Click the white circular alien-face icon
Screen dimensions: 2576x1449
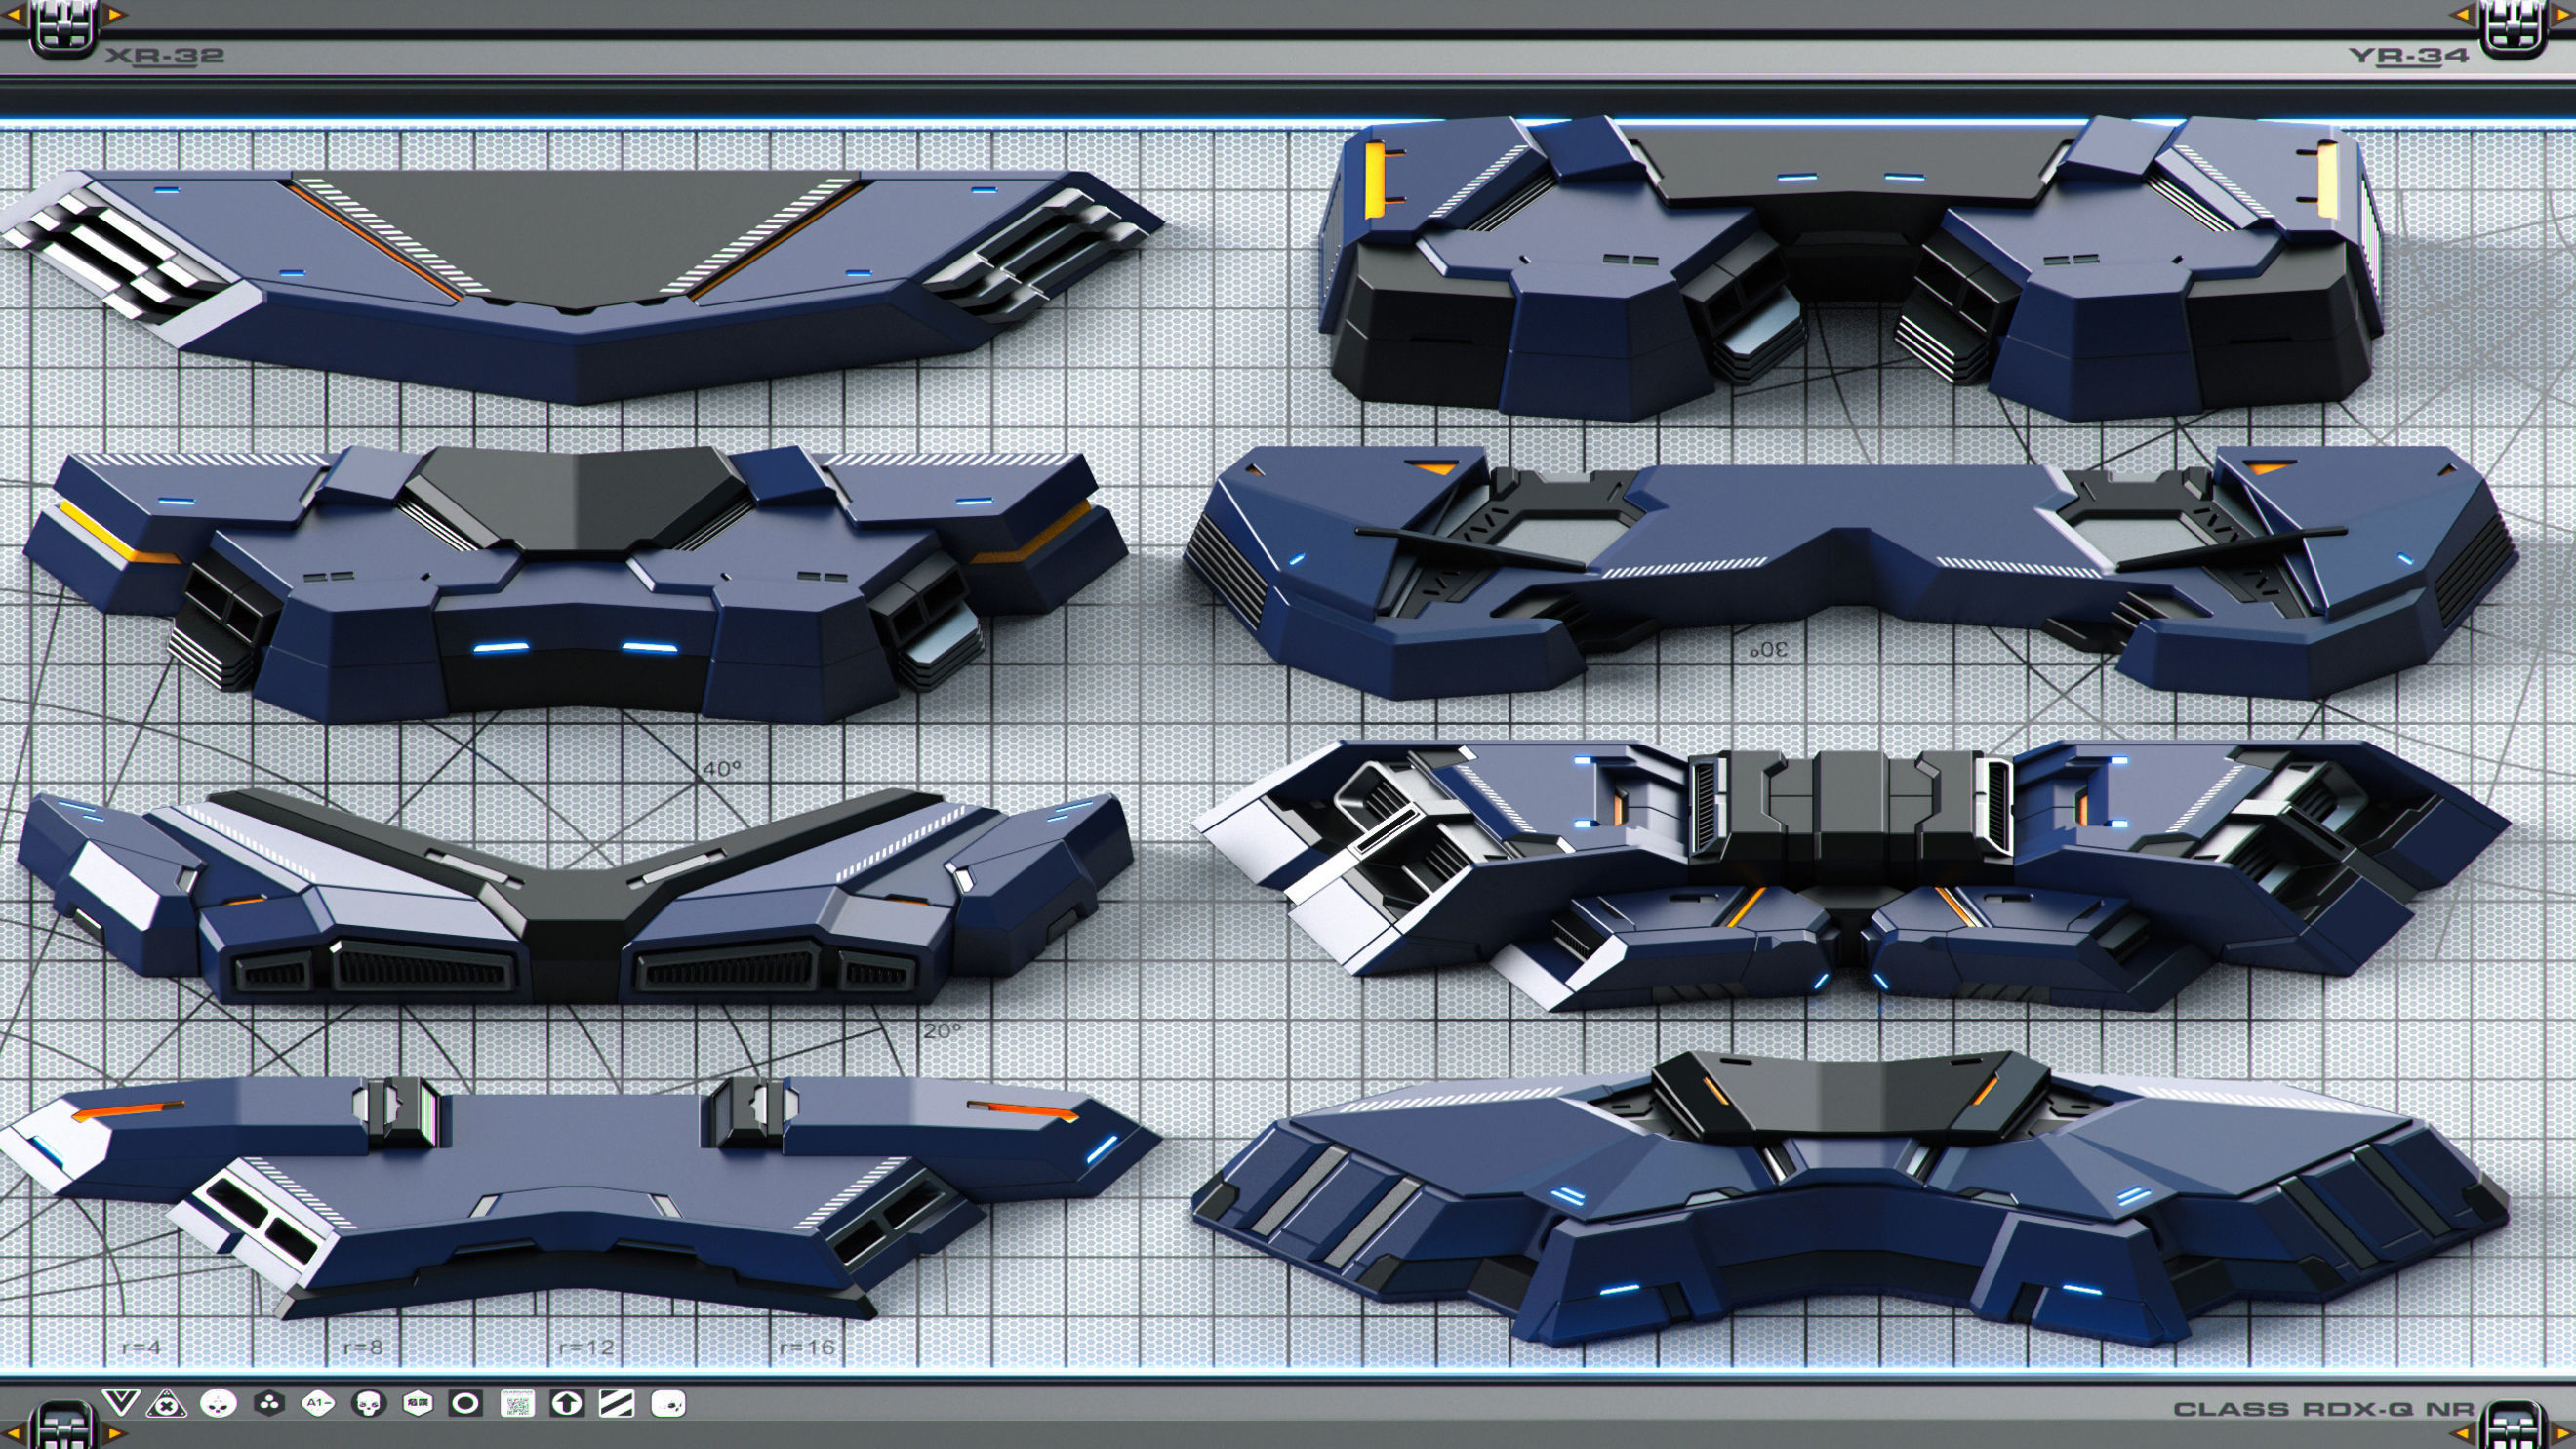click(x=217, y=1404)
